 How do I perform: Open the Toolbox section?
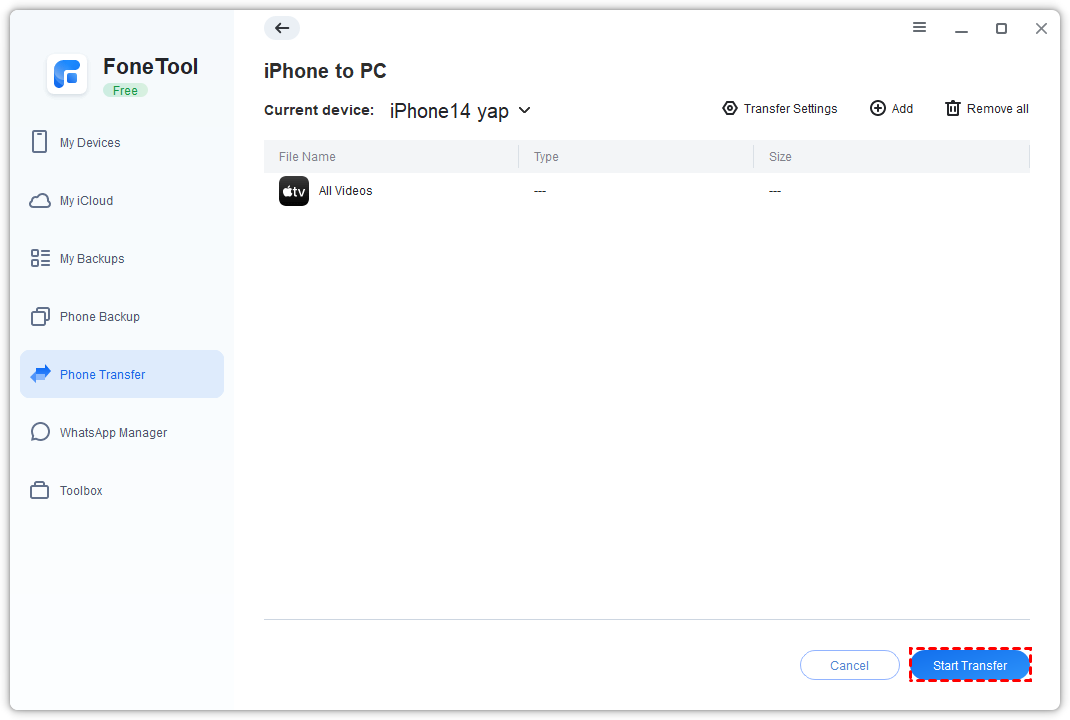[81, 491]
